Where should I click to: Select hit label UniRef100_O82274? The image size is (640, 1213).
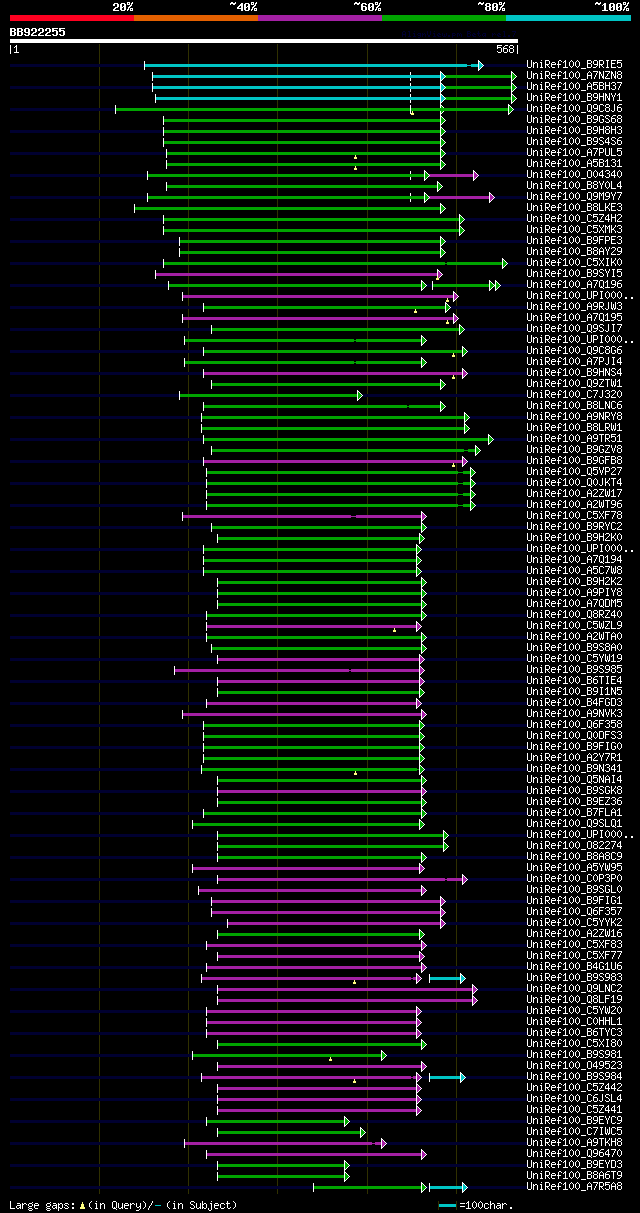click(574, 846)
